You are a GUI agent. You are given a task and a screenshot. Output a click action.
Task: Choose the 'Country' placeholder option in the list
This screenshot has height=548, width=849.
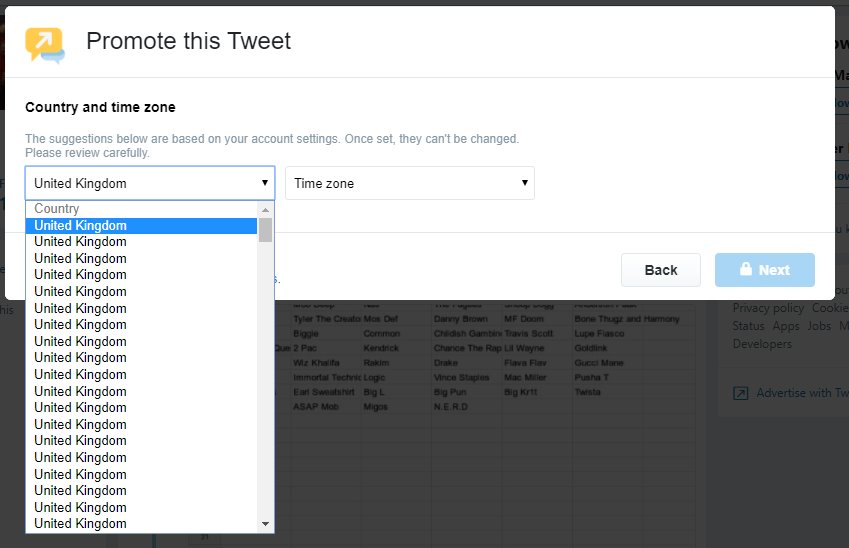141,209
